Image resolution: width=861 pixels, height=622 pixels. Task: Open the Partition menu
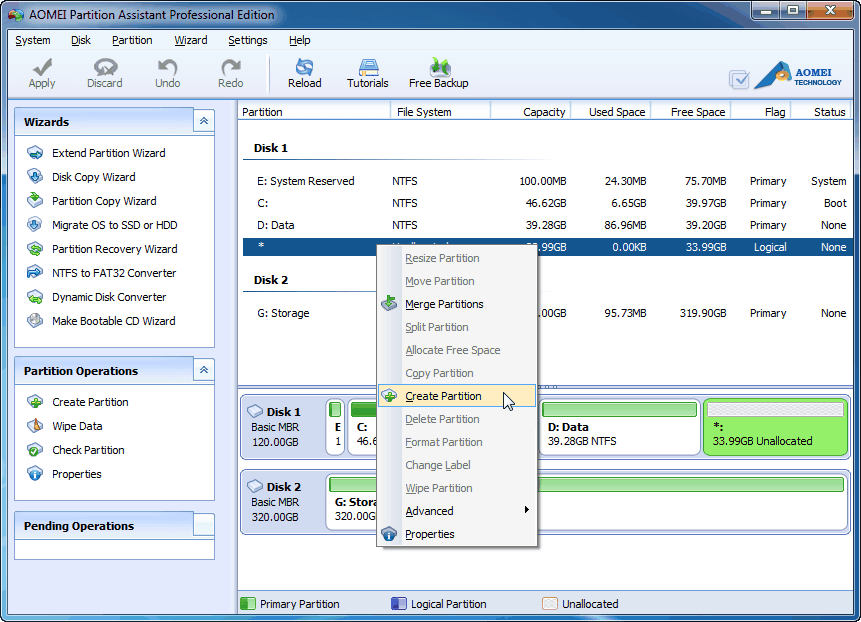132,40
